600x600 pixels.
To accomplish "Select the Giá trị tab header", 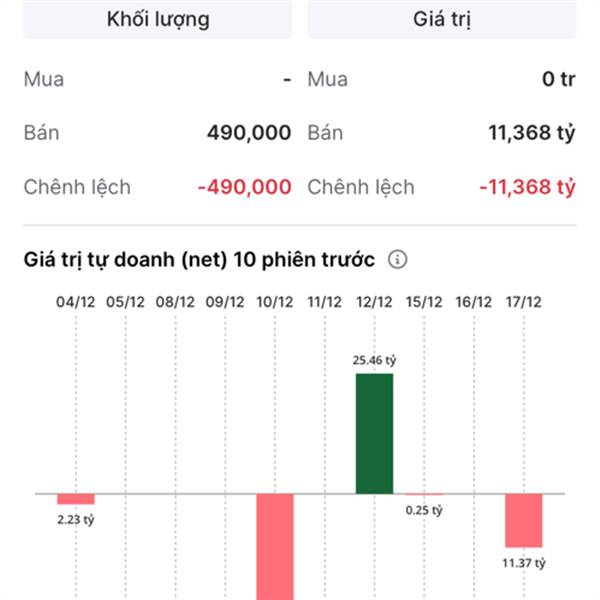I will point(441,17).
